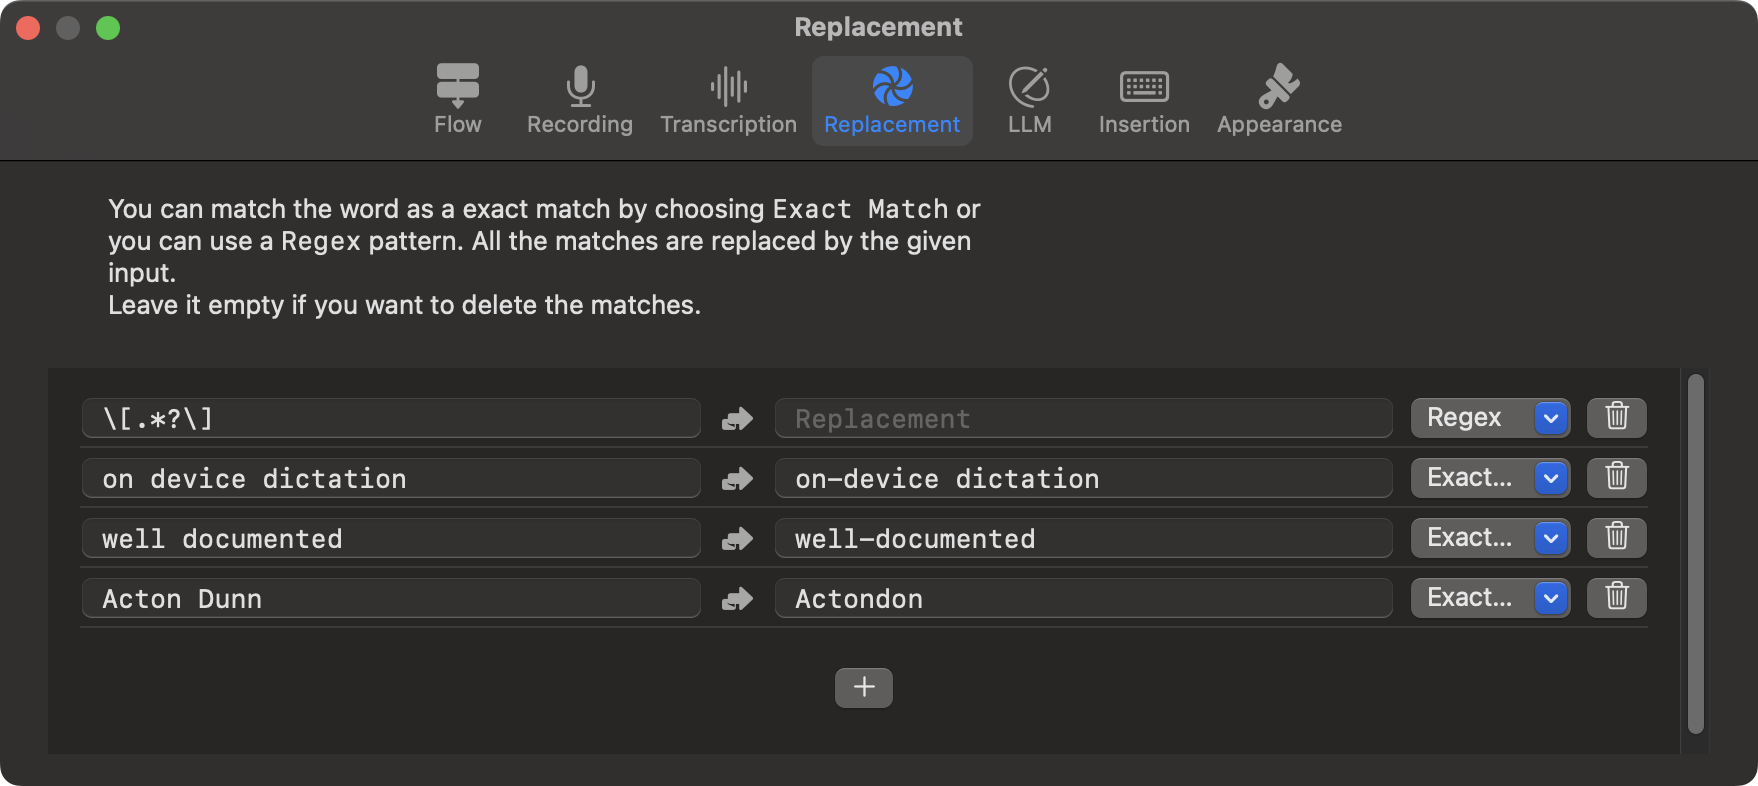This screenshot has width=1758, height=786.
Task: Click the 'Acton Dunn' search text field
Action: tap(390, 598)
